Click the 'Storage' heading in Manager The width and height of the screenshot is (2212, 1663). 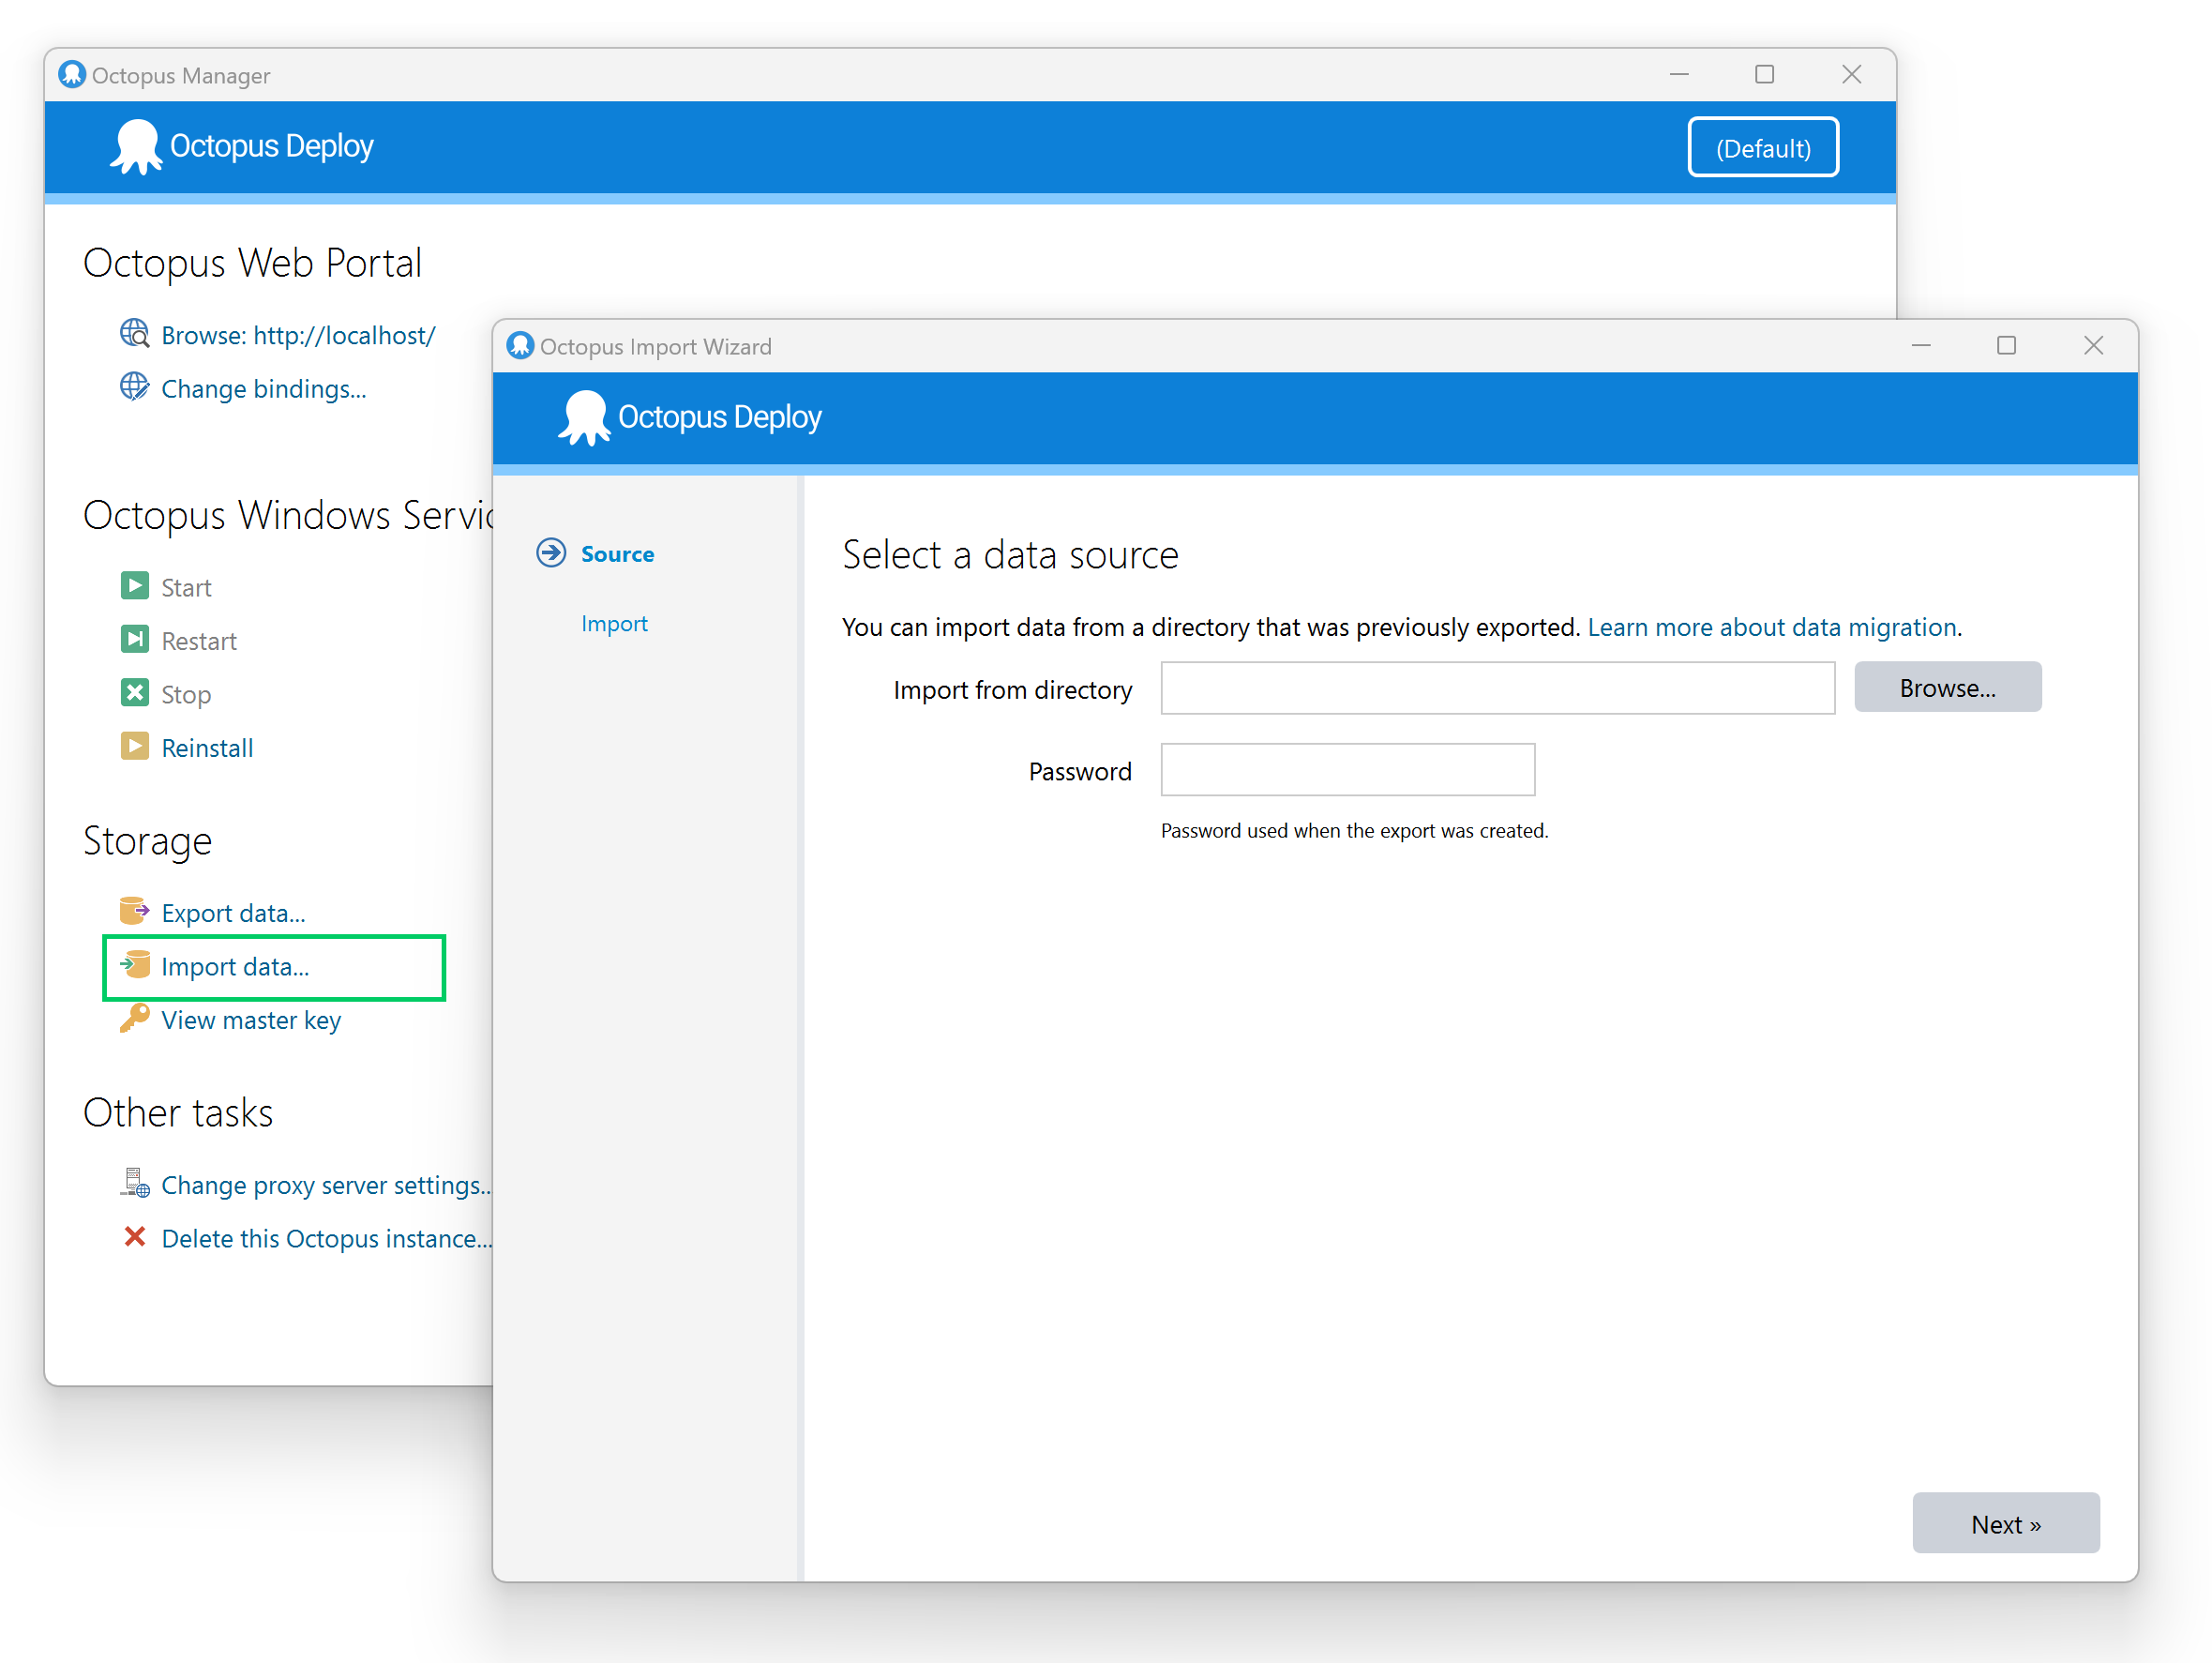click(x=148, y=841)
